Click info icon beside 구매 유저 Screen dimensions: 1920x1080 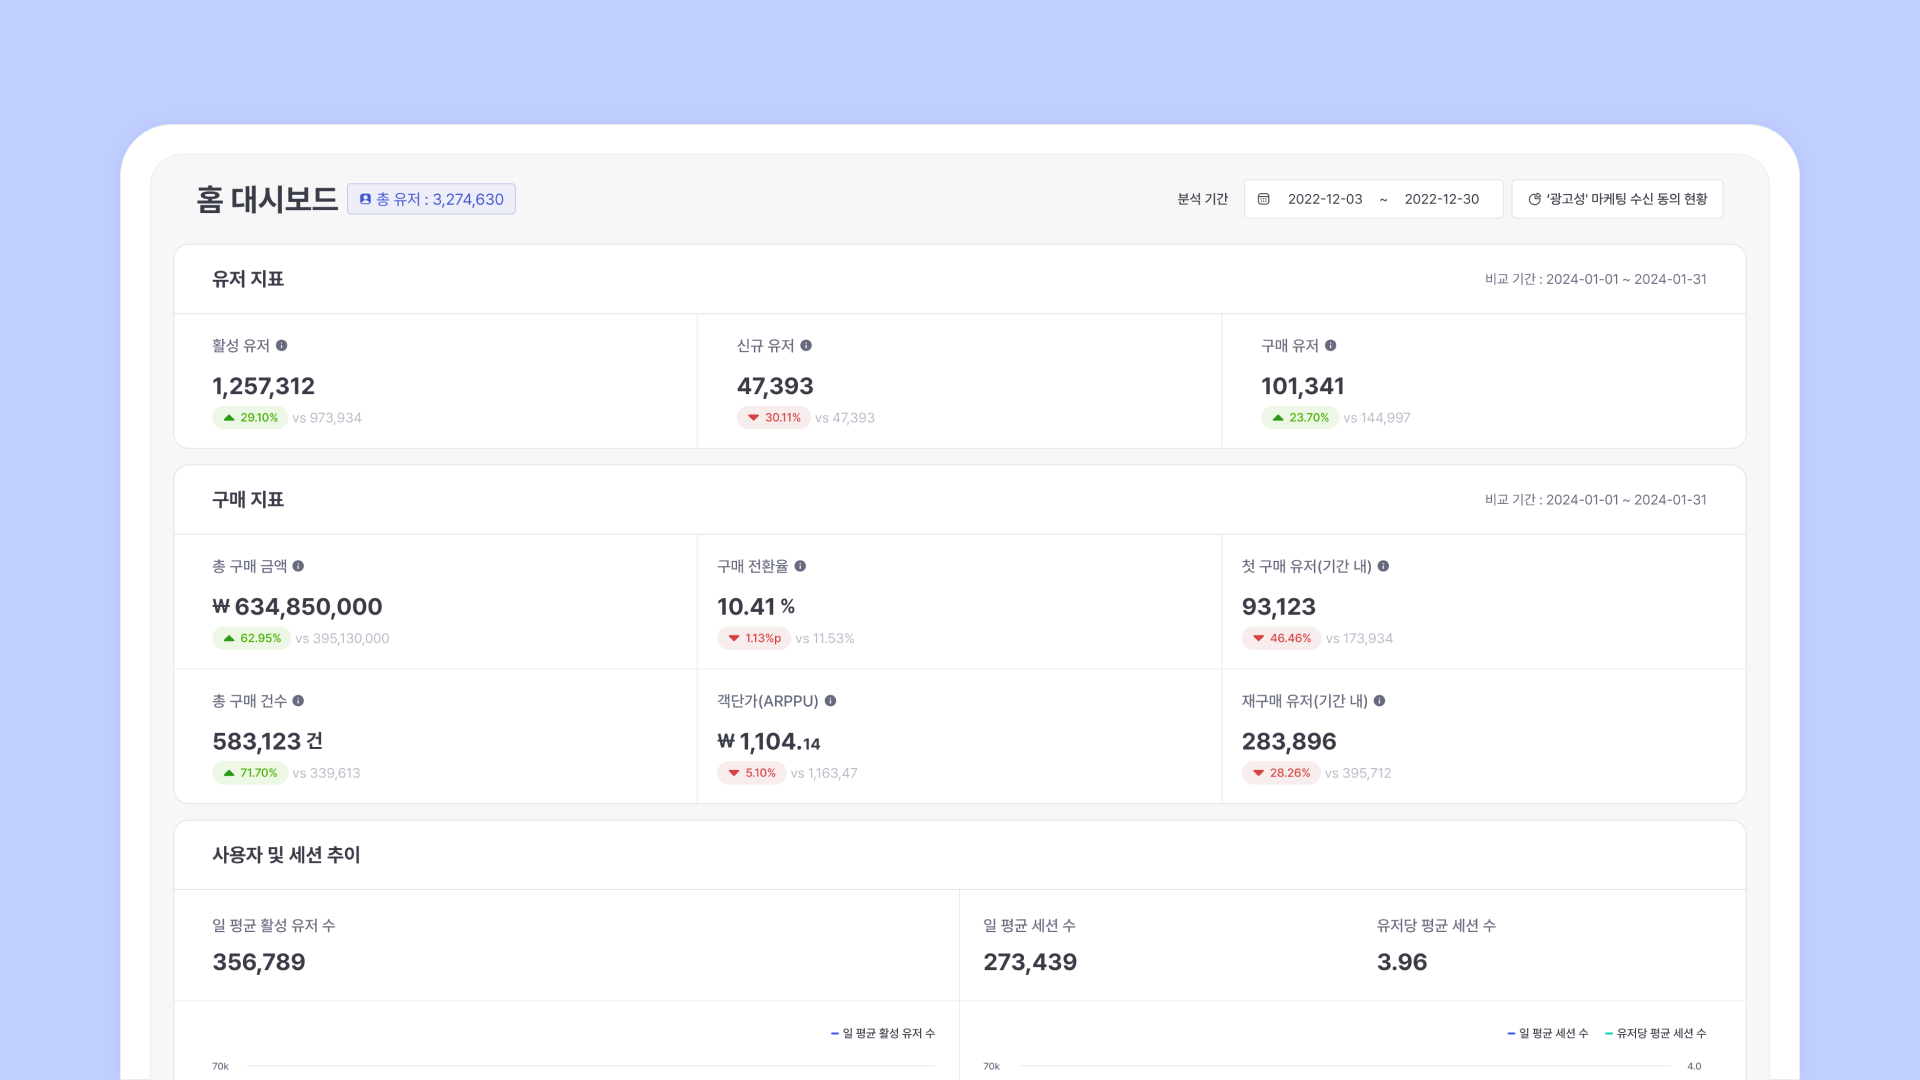click(1331, 346)
